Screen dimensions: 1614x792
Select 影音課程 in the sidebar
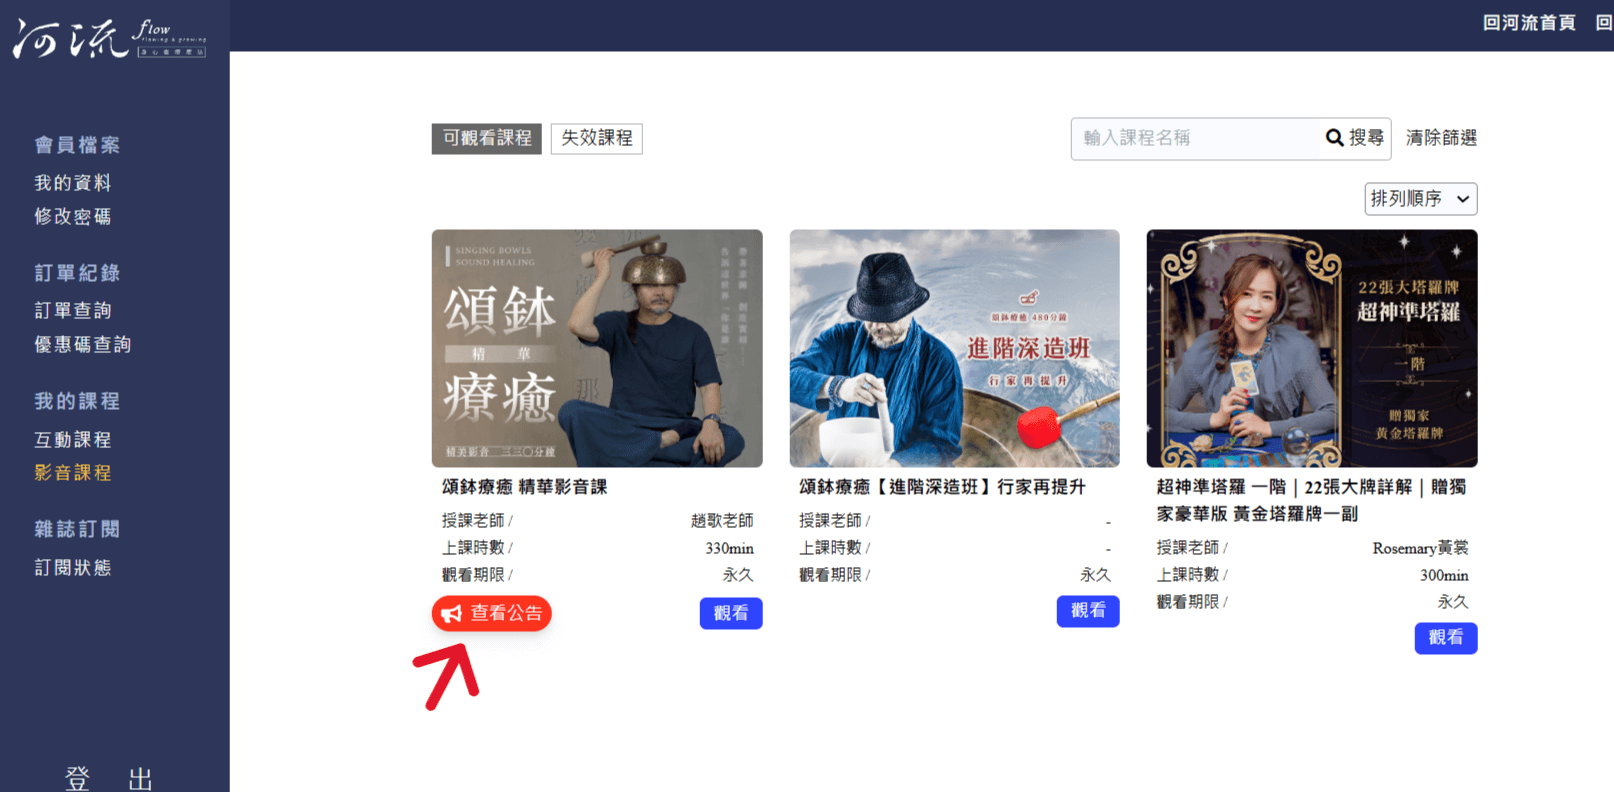tap(73, 473)
